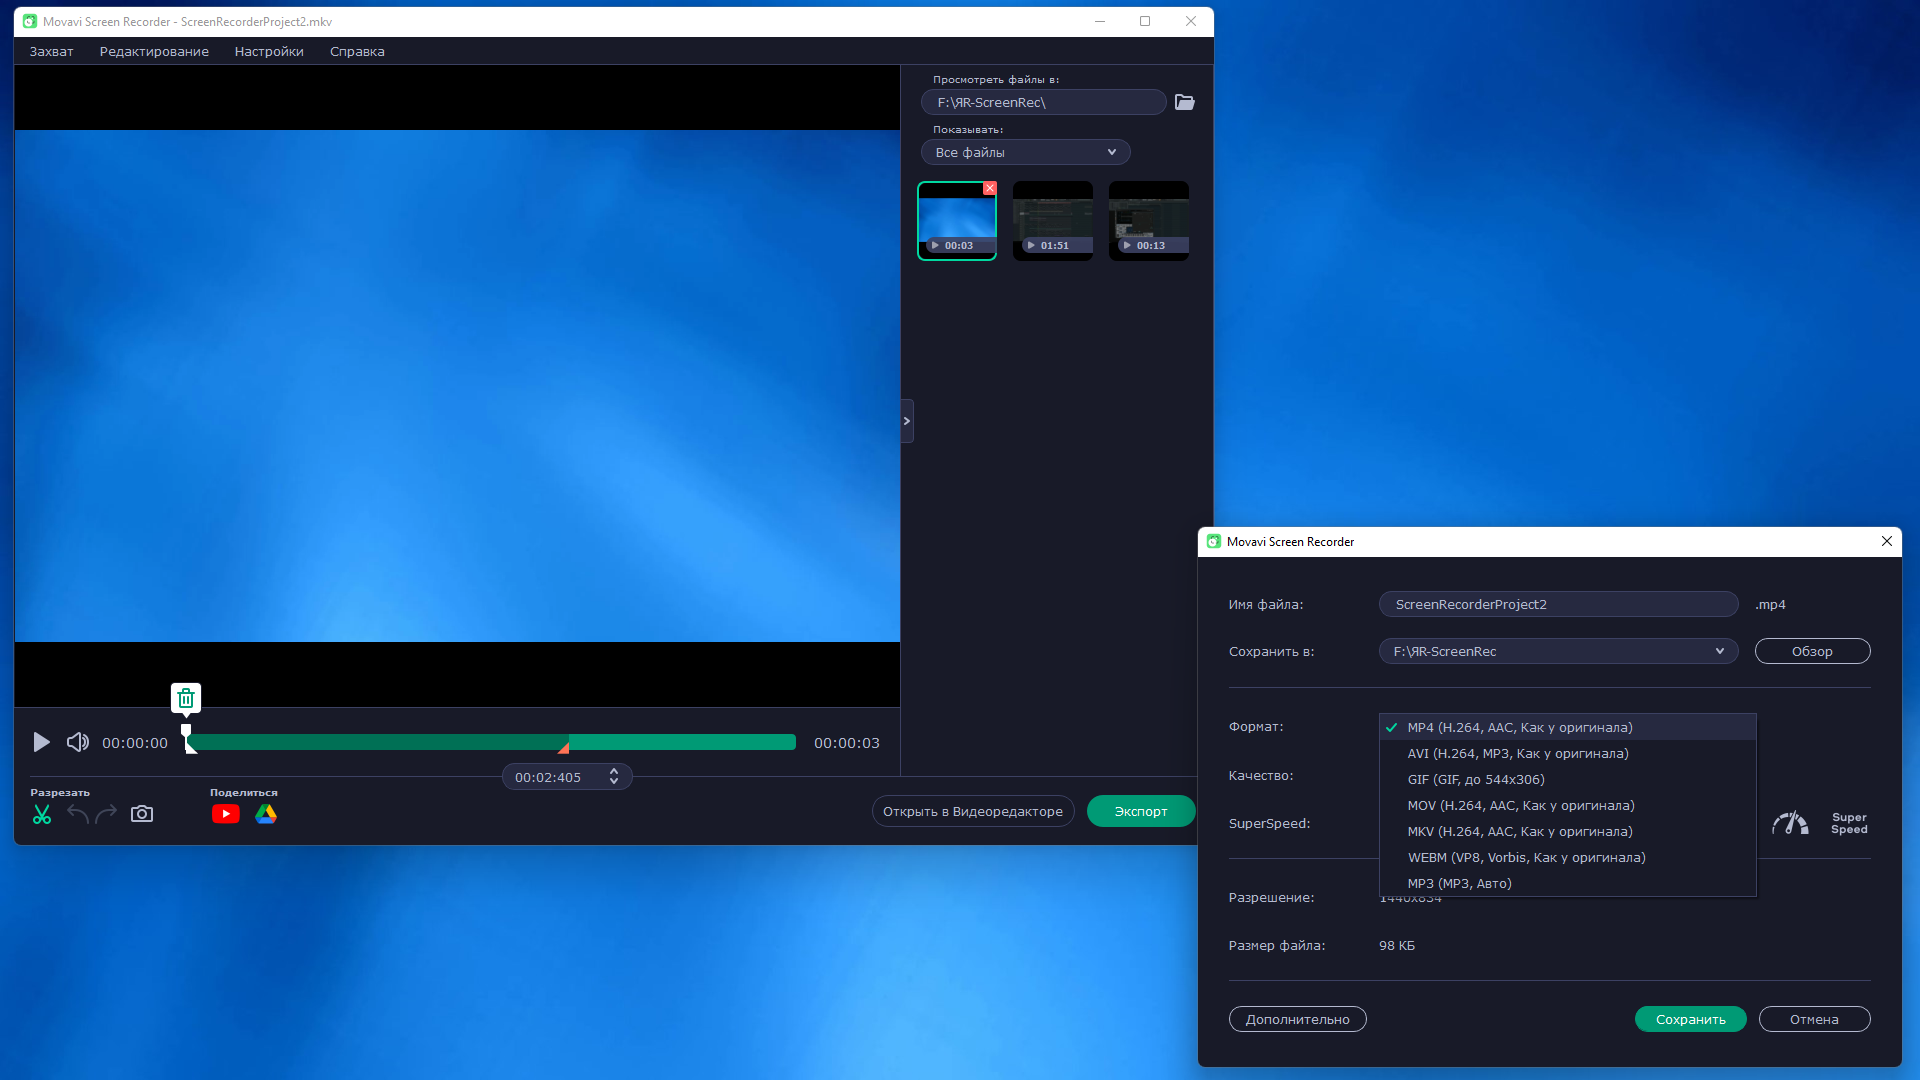The width and height of the screenshot is (1920, 1080).
Task: Click the orange marker on timeline
Action: tap(564, 747)
